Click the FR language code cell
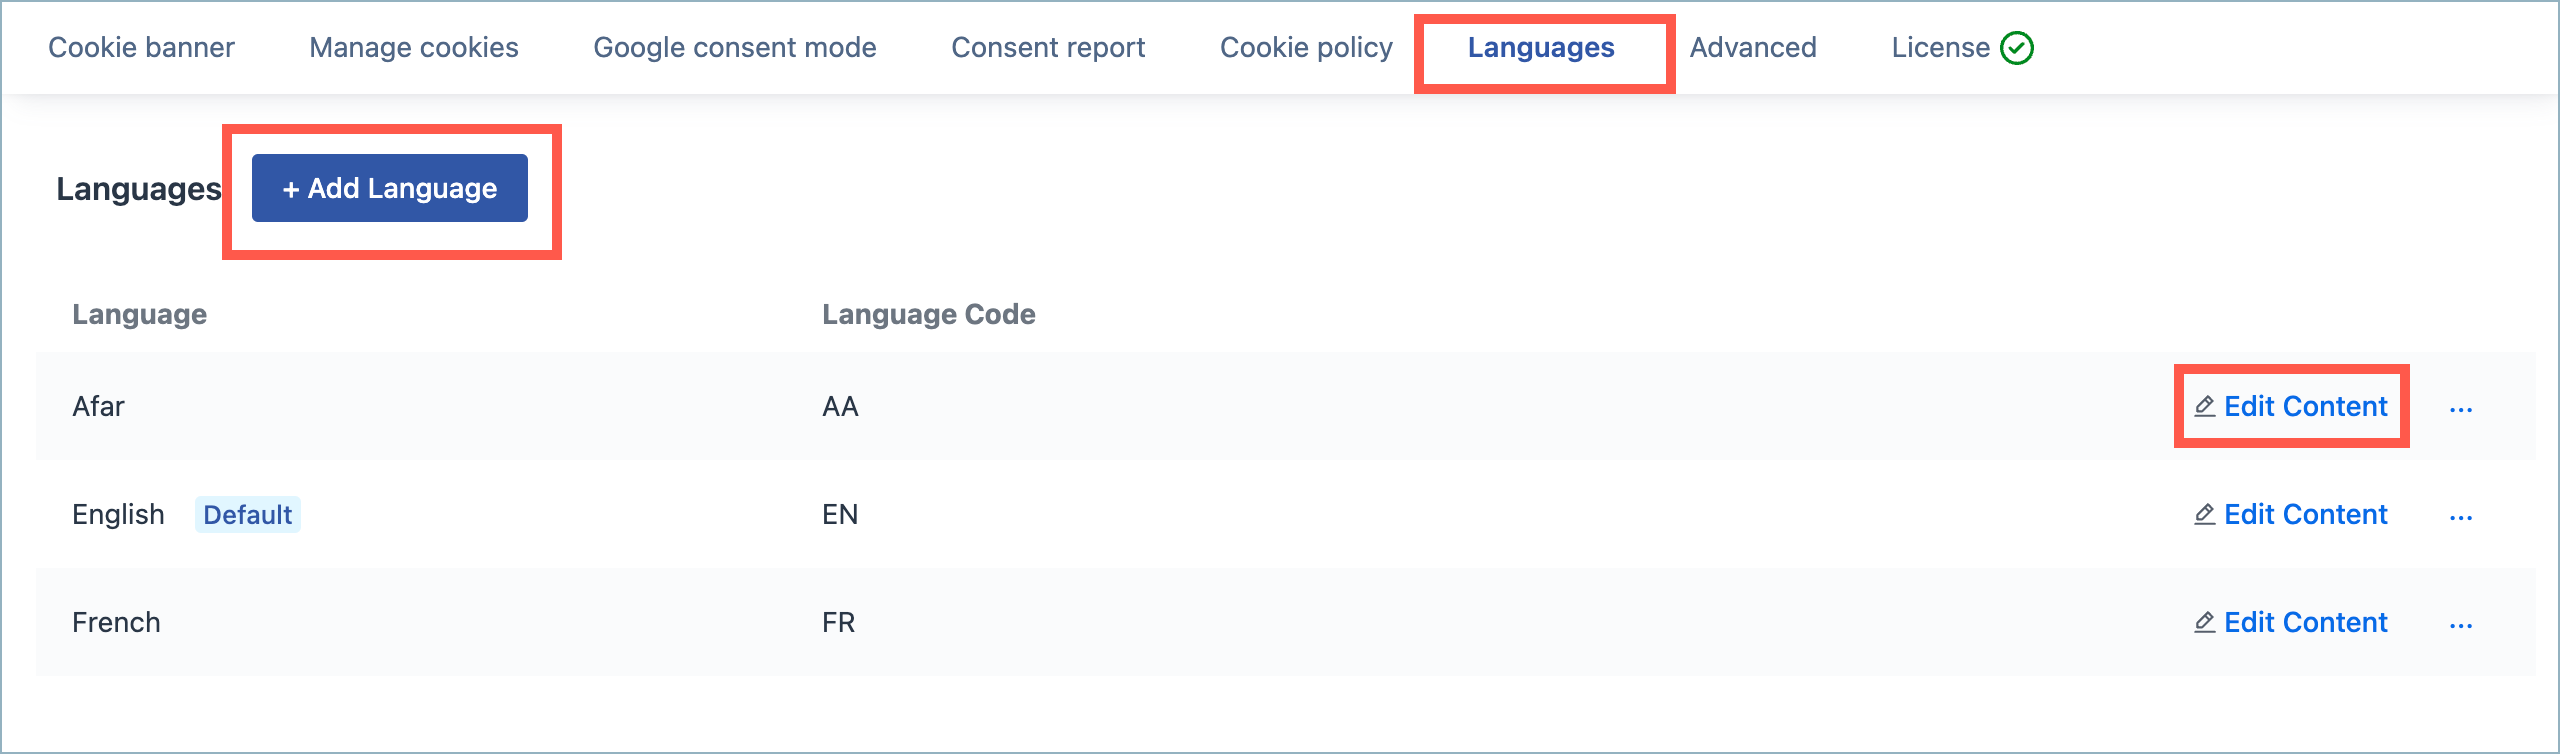This screenshot has height=754, width=2560. [x=838, y=622]
